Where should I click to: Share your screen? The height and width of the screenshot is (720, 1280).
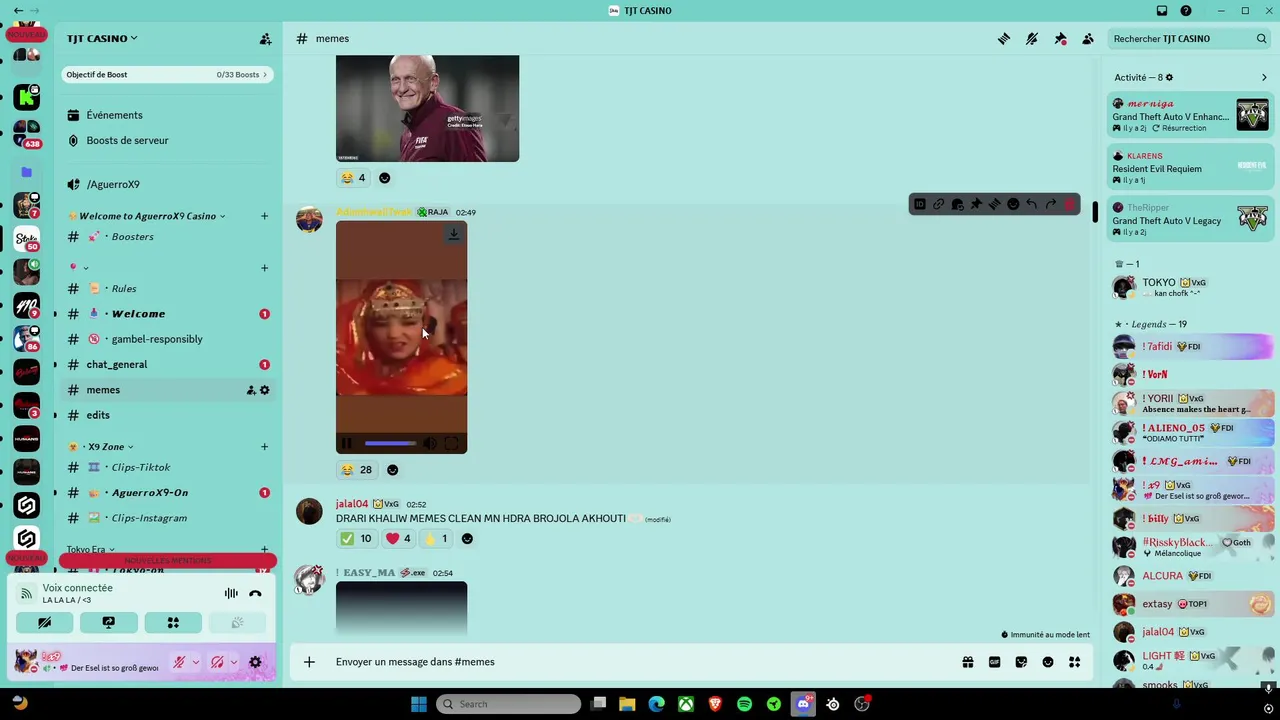108,623
